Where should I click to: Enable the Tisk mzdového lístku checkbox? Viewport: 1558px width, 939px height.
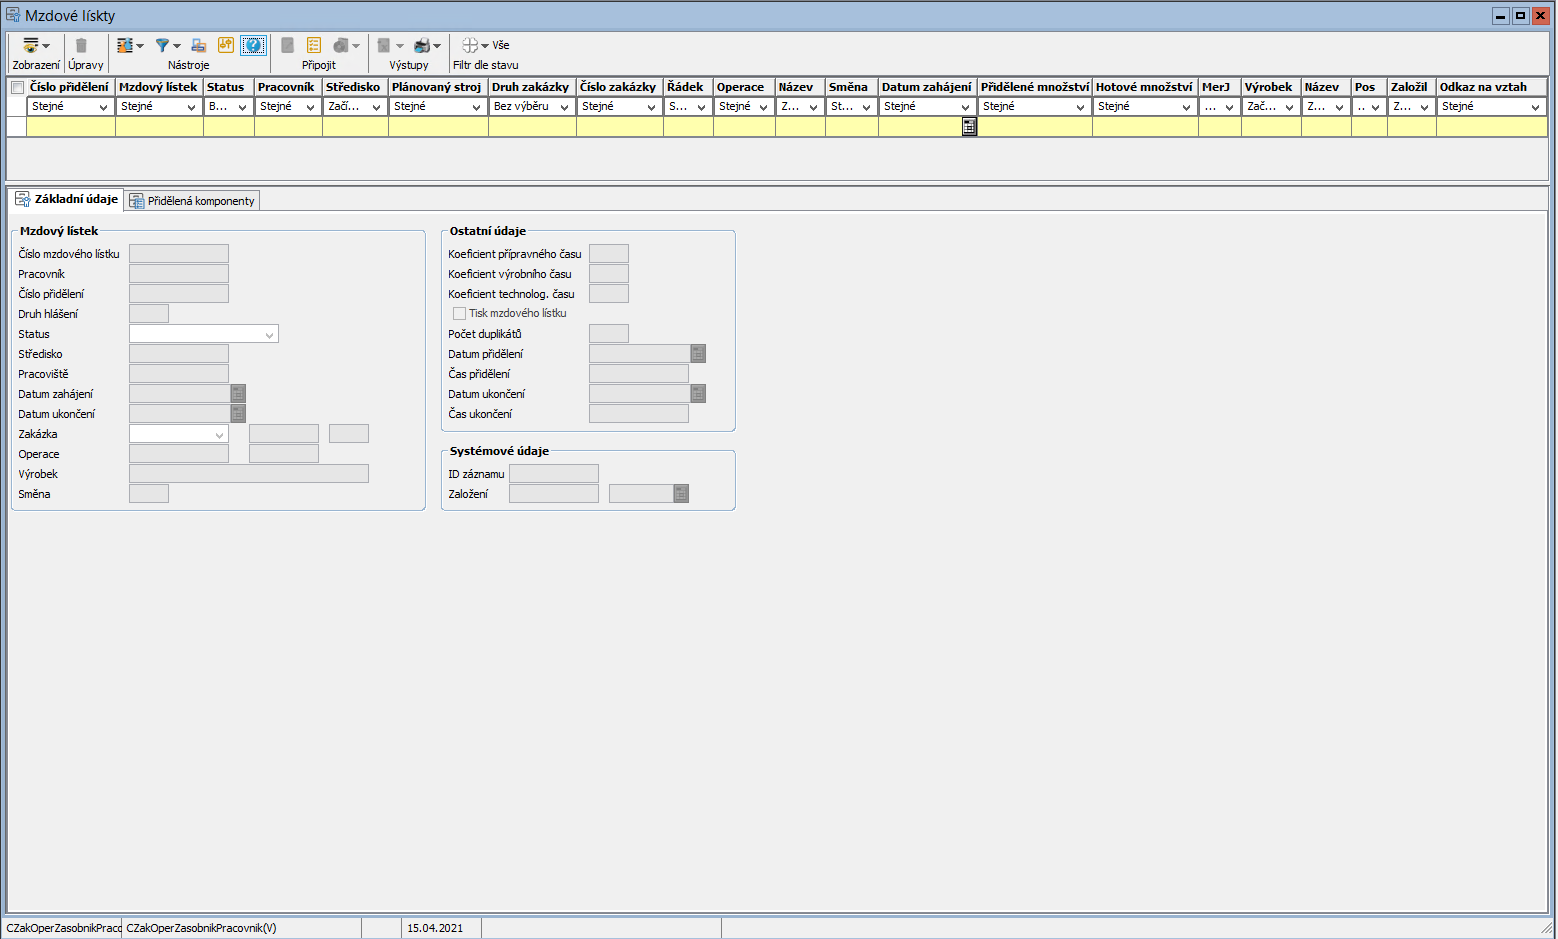(460, 314)
